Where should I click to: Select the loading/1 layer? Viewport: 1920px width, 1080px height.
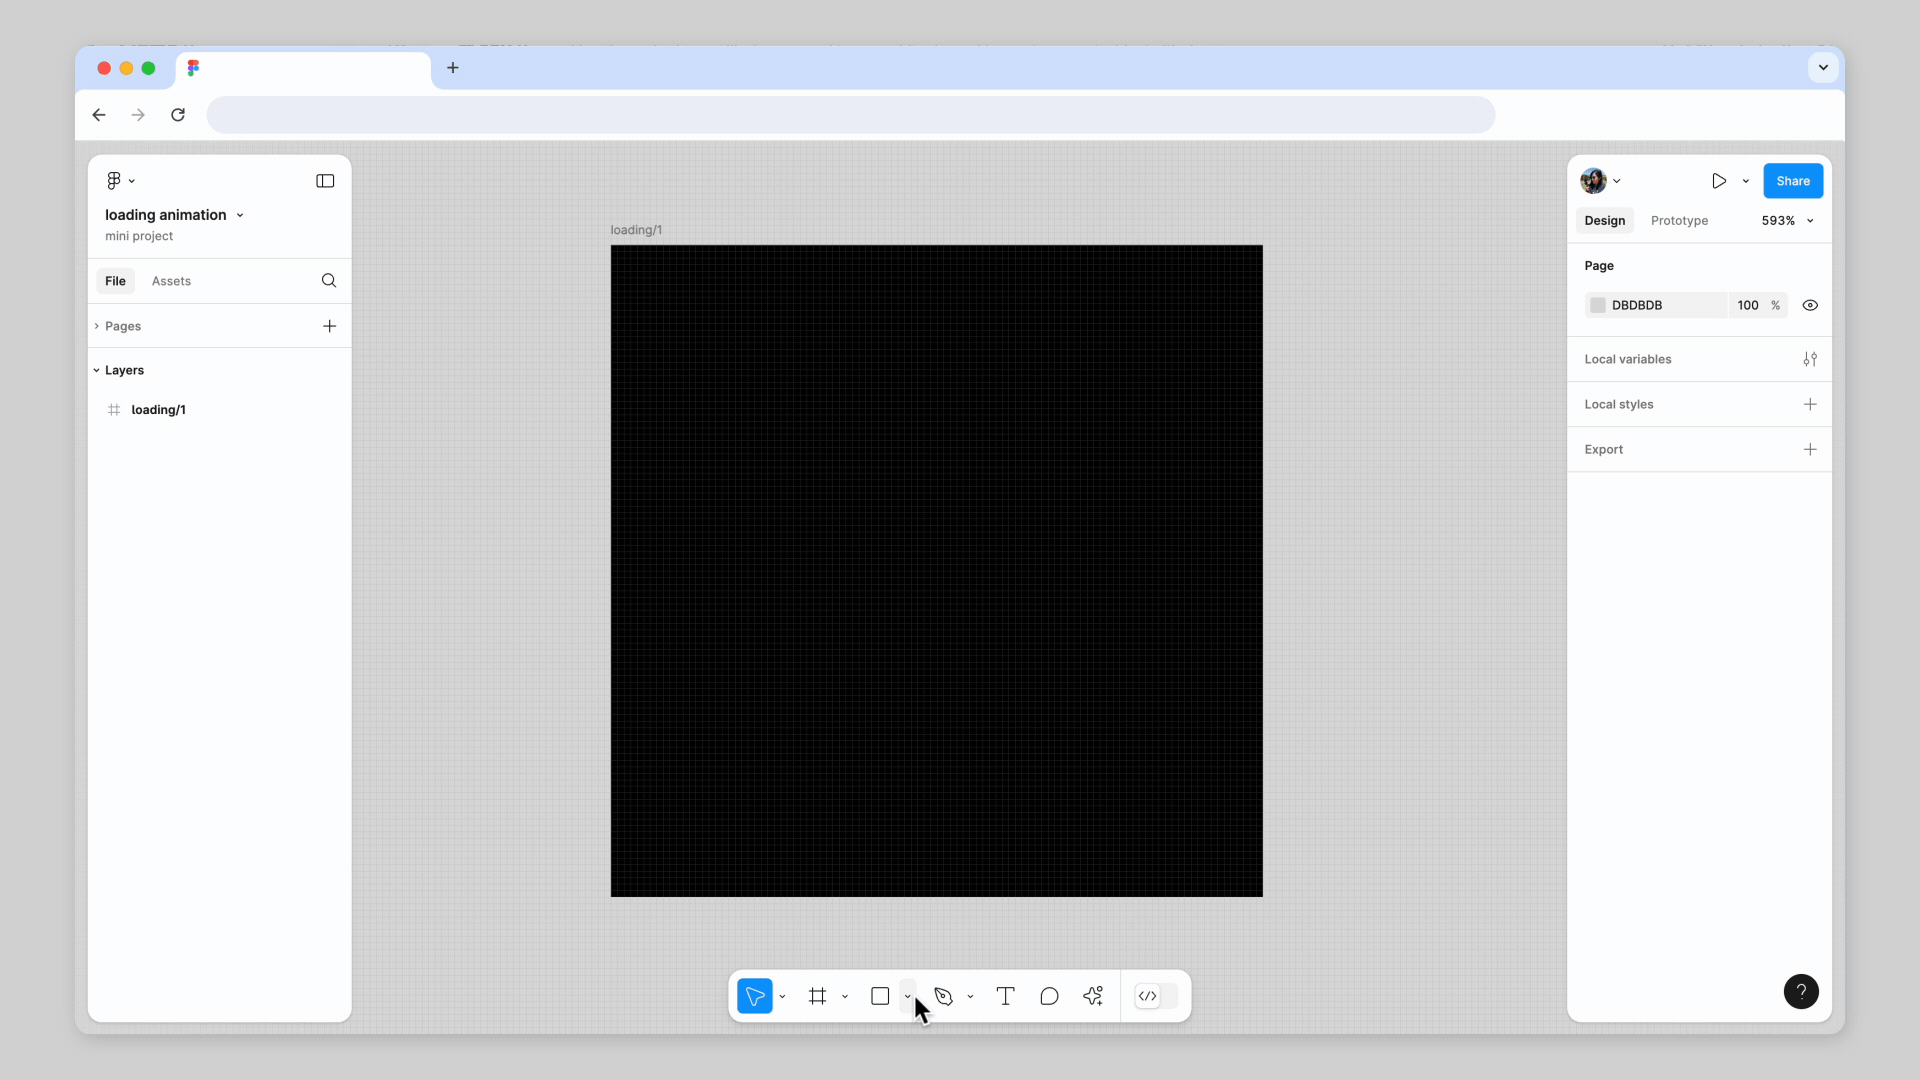pyautogui.click(x=158, y=410)
